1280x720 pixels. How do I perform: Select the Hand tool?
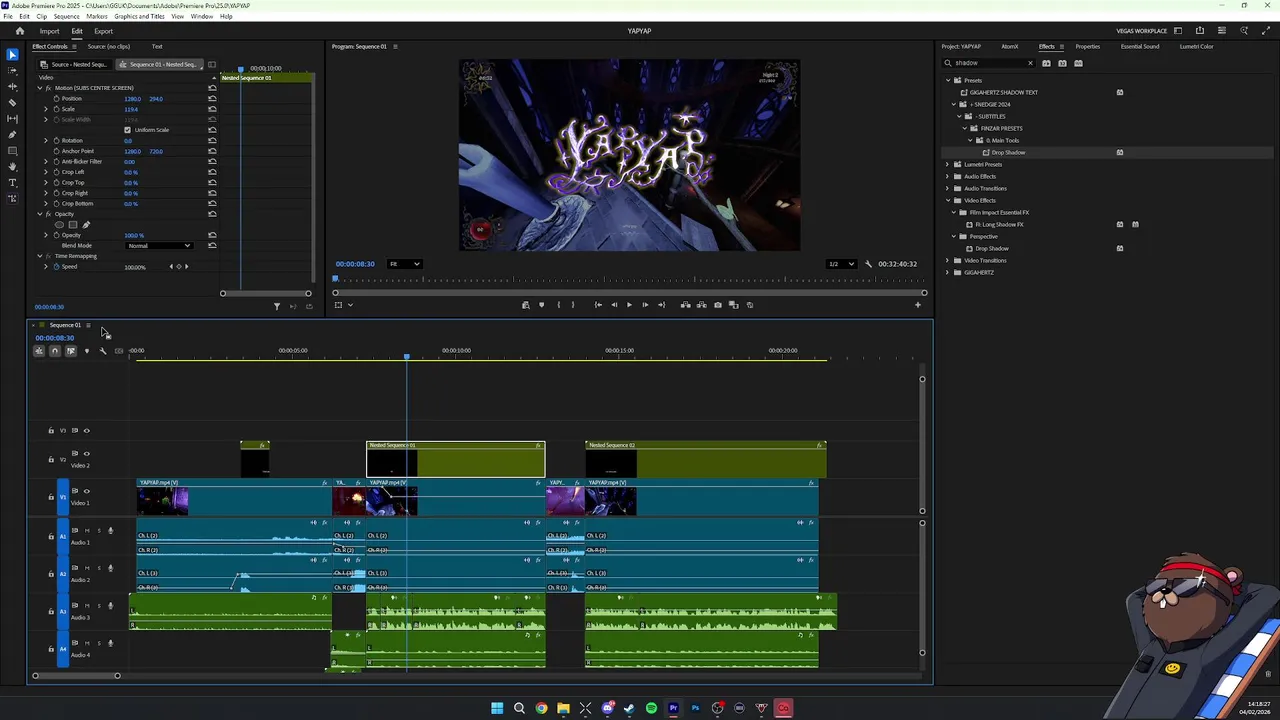pos(12,167)
